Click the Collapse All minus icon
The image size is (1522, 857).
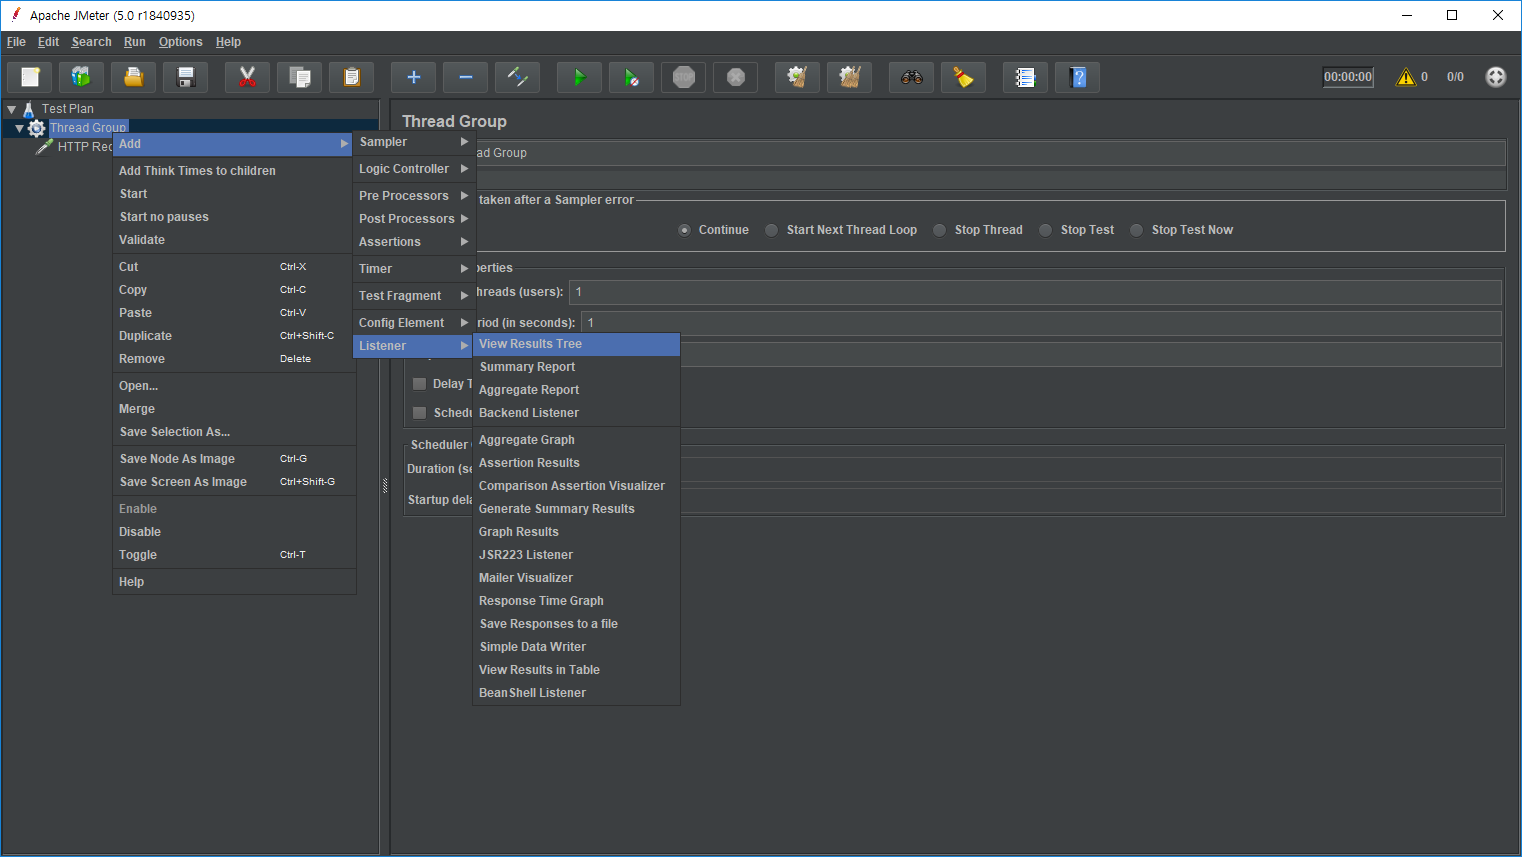(x=466, y=77)
